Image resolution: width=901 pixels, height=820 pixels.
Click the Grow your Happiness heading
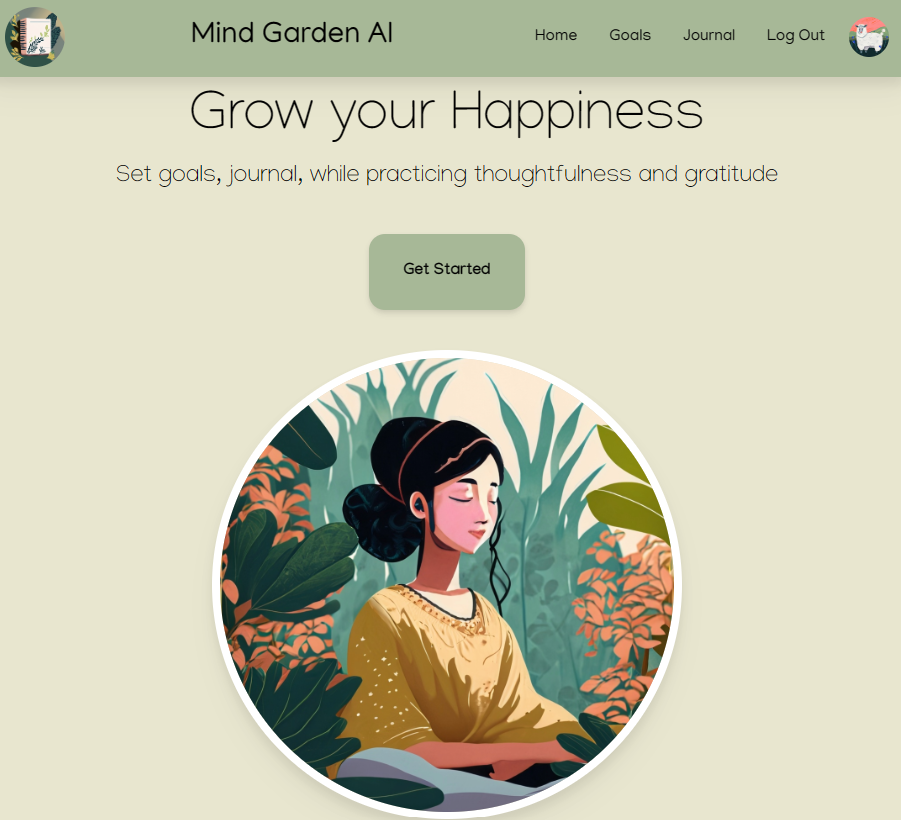(x=446, y=112)
